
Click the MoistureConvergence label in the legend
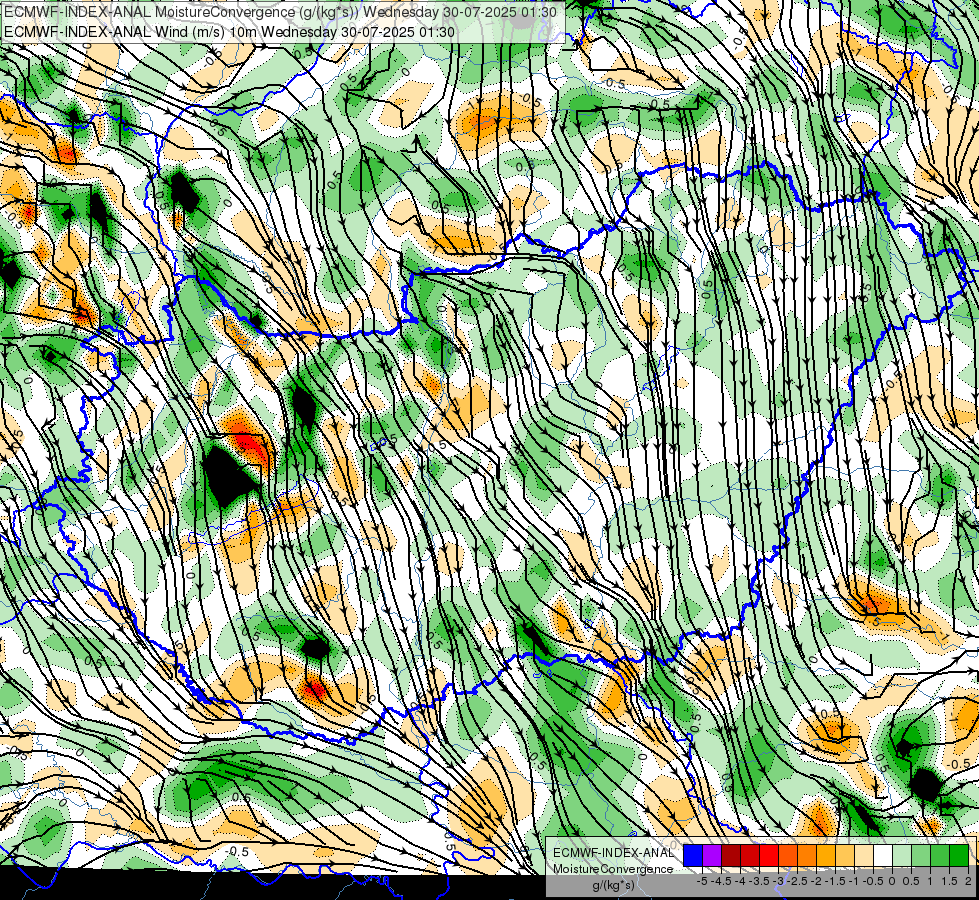613,869
